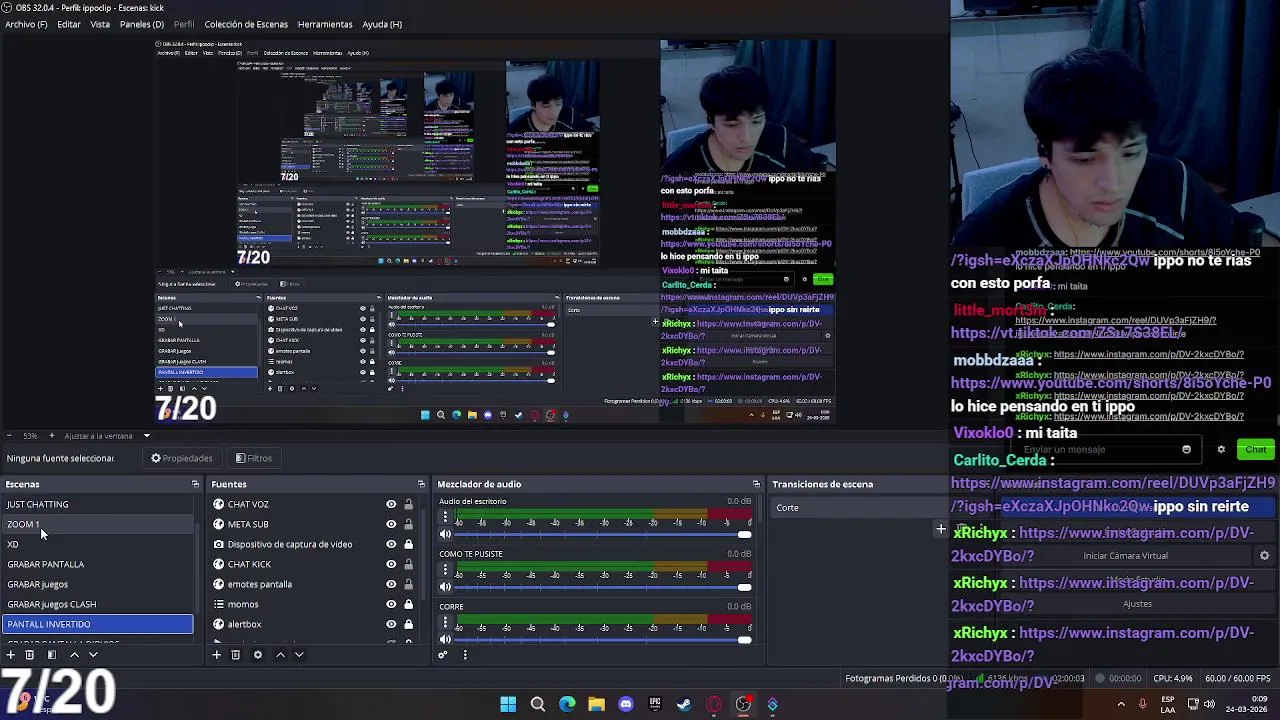Screen dimensions: 1280x720
Task: Open the three-dot menu for COMO TE PUISTE
Action: pyautogui.click(x=446, y=571)
